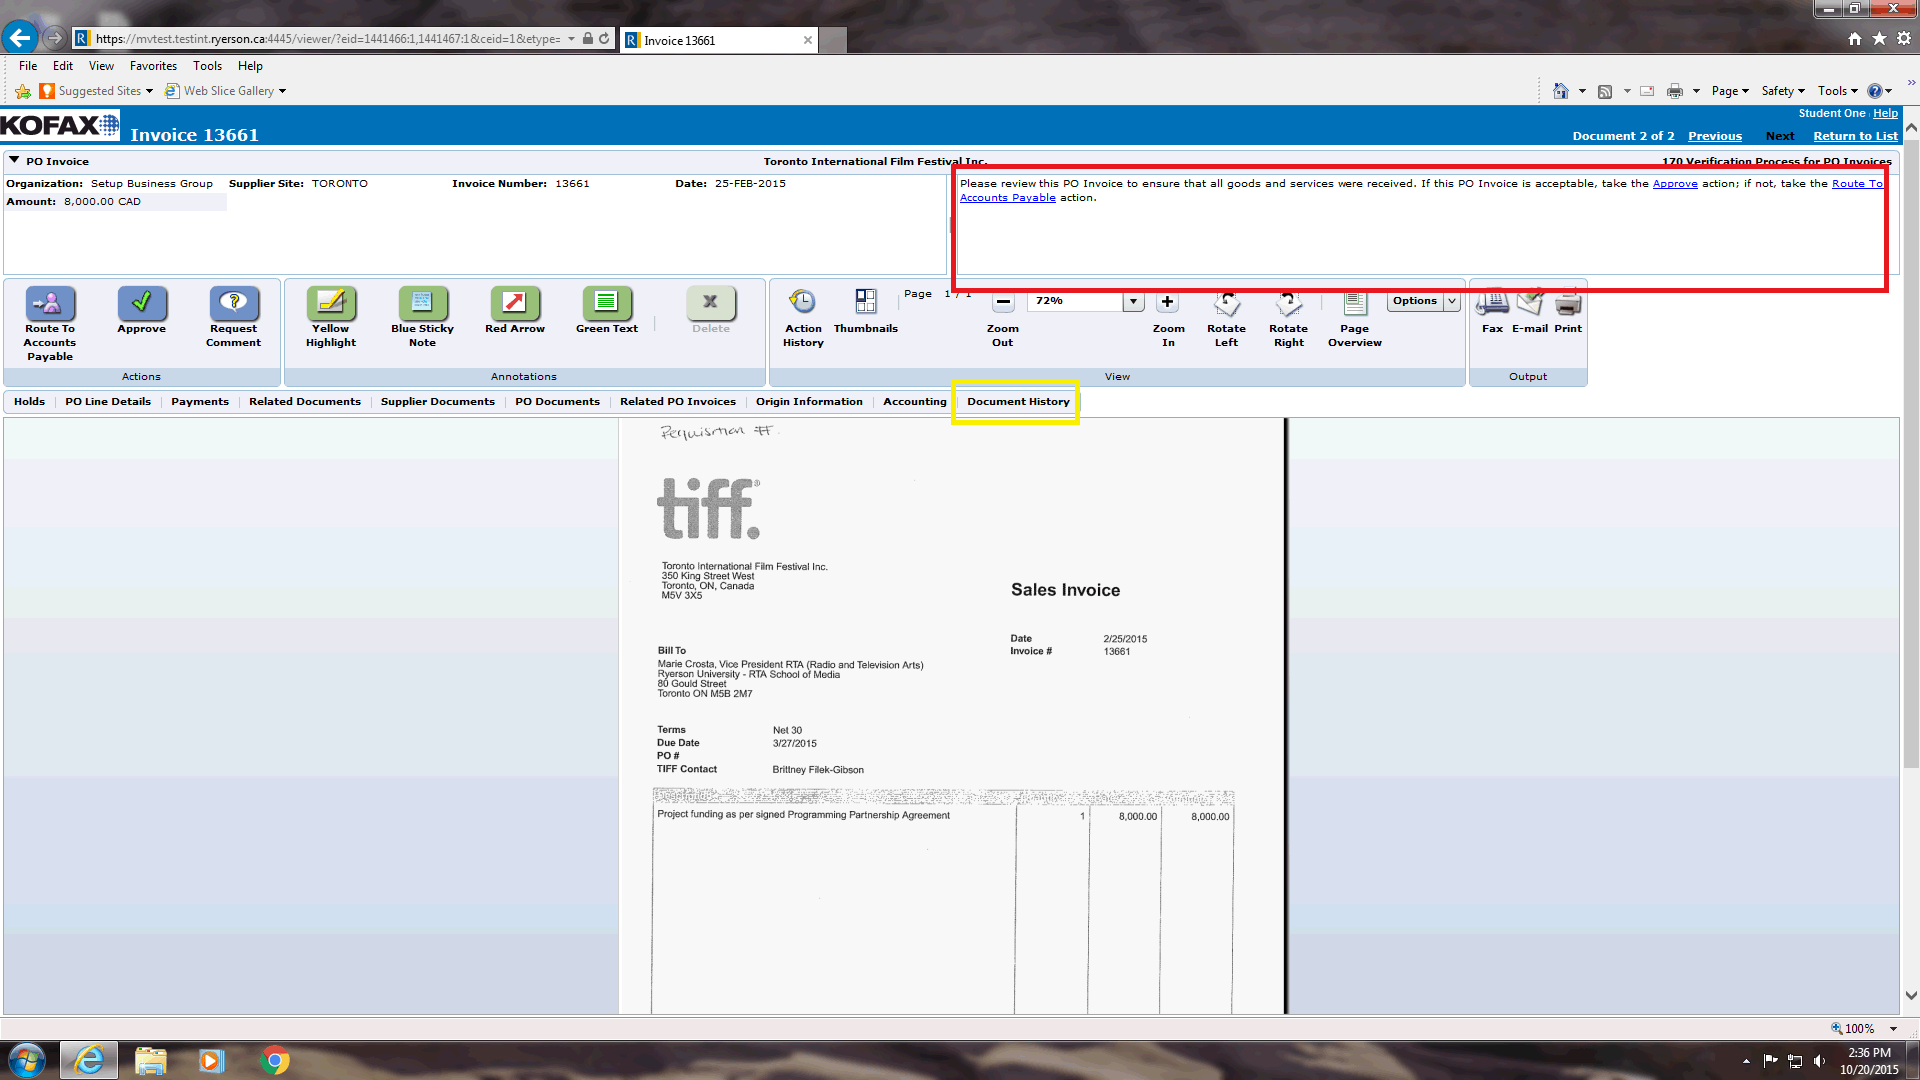Launch Chrome from the Windows taskbar
The width and height of the screenshot is (1920, 1080).
[274, 1060]
